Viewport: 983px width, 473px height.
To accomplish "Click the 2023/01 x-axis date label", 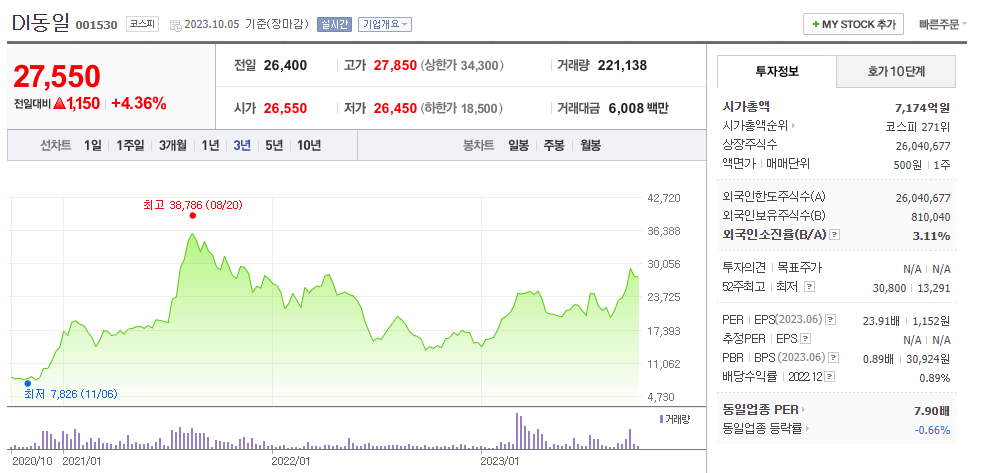I will [501, 462].
